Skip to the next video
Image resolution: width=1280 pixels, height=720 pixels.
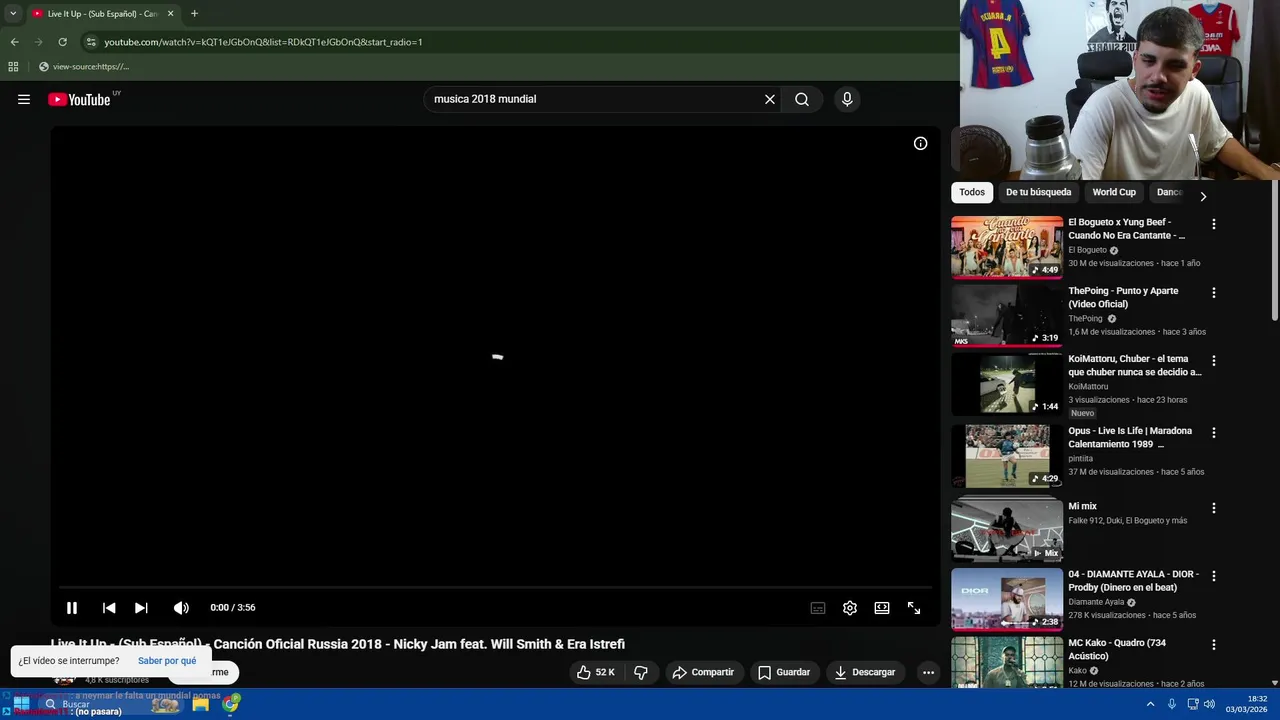click(141, 608)
